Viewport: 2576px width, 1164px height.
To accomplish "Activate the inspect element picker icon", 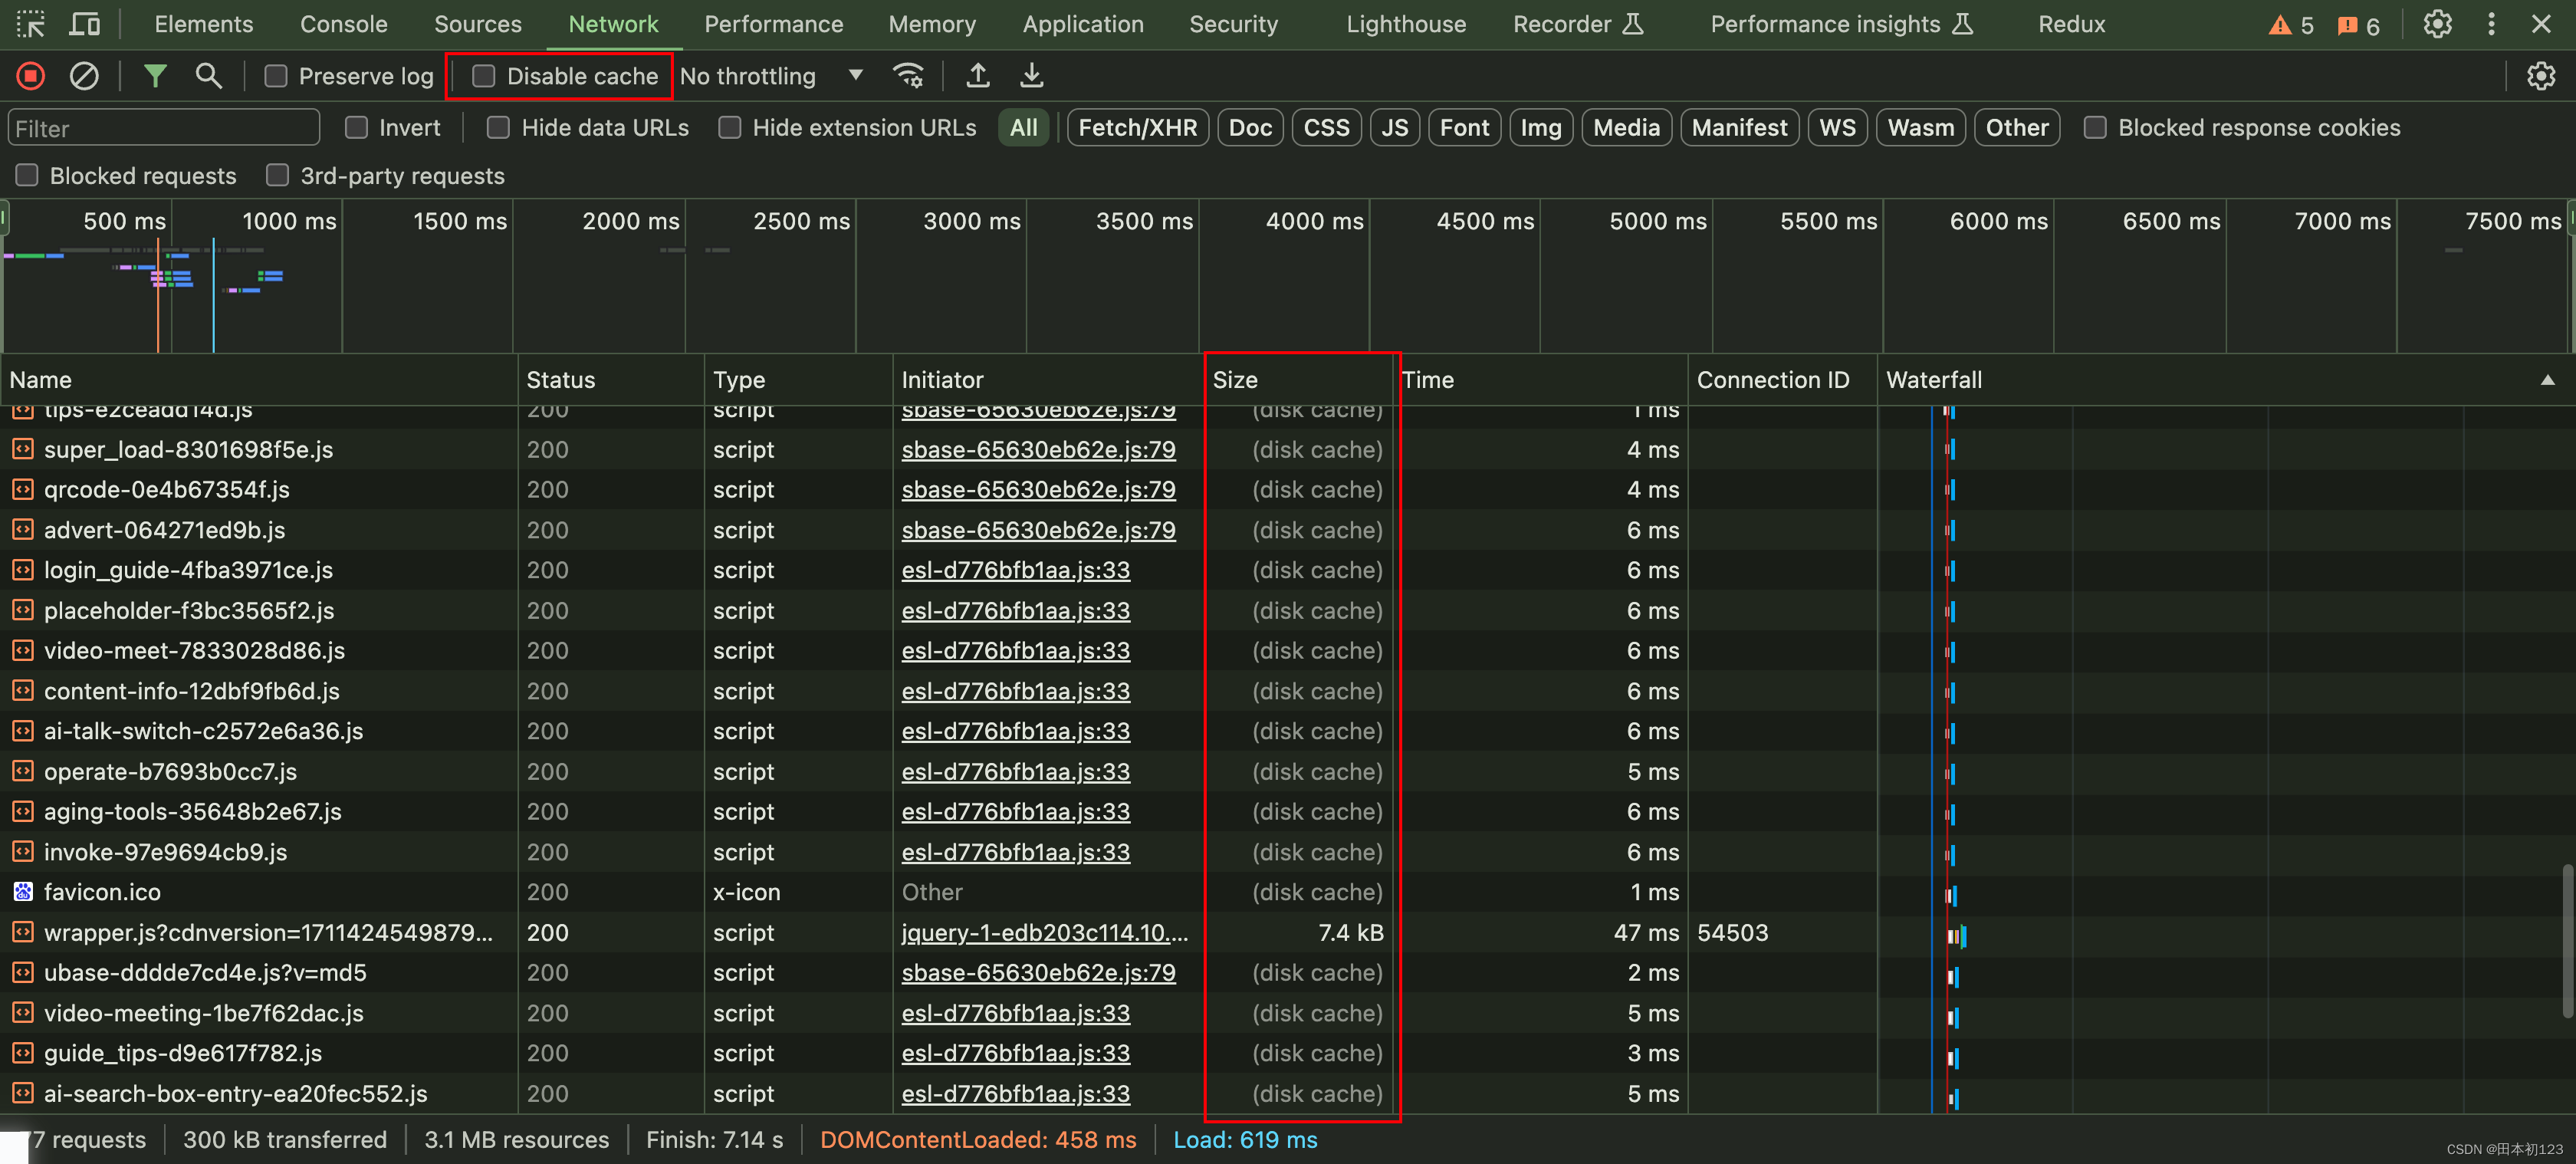I will (31, 24).
